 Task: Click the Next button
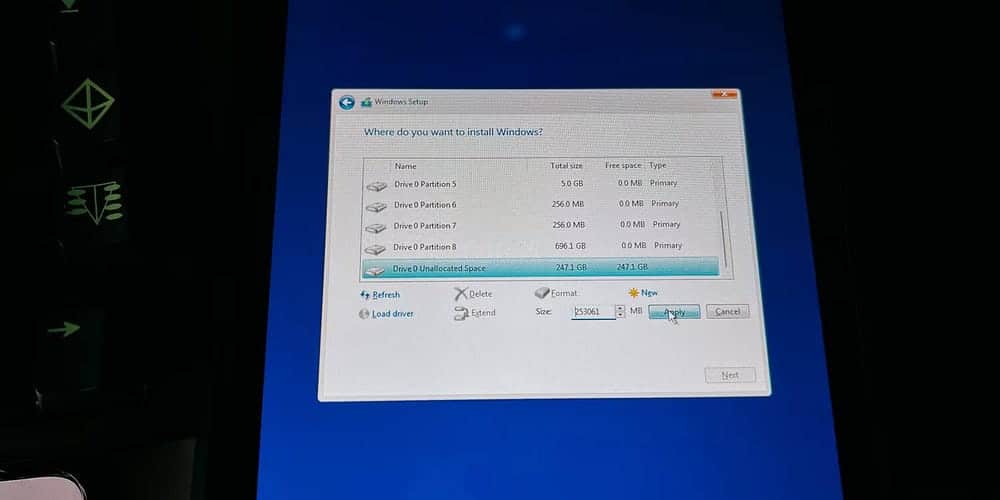pyautogui.click(x=730, y=375)
